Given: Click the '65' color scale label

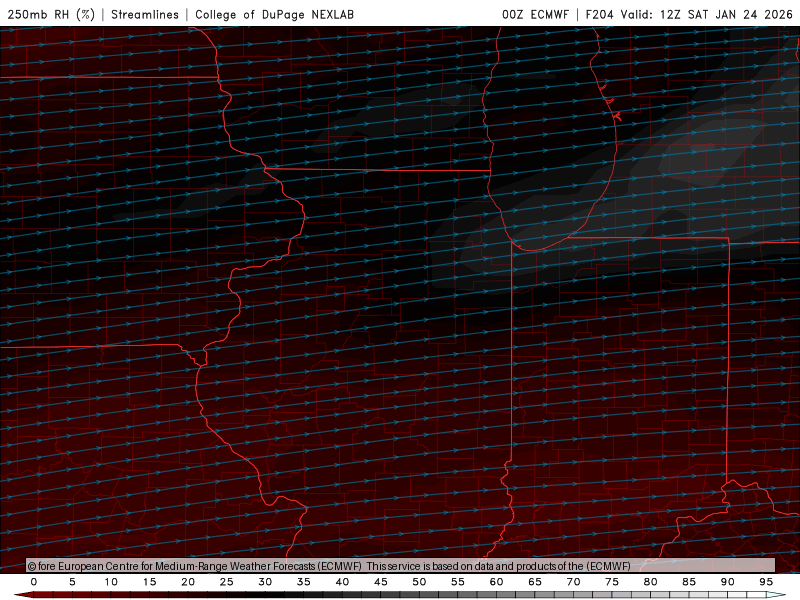Looking at the screenshot, I should tap(535, 582).
